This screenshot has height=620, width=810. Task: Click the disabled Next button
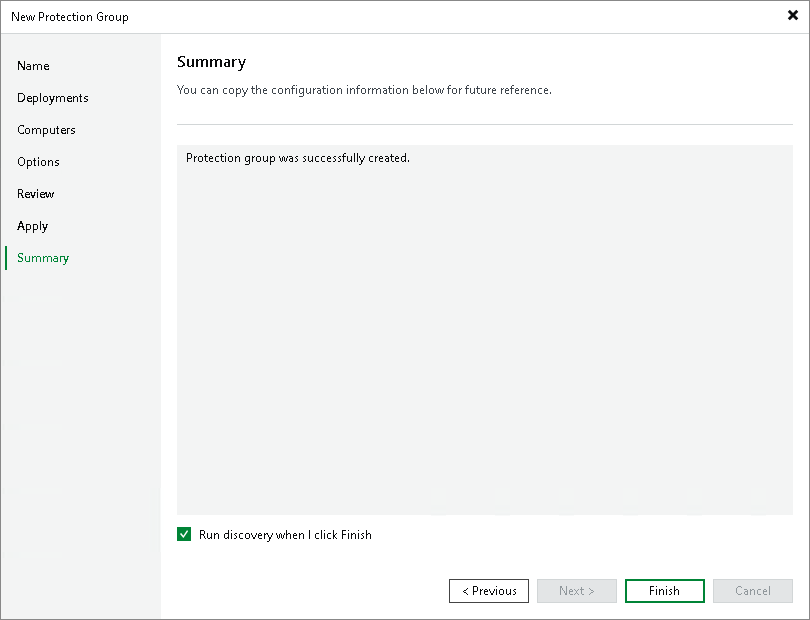[x=577, y=591]
